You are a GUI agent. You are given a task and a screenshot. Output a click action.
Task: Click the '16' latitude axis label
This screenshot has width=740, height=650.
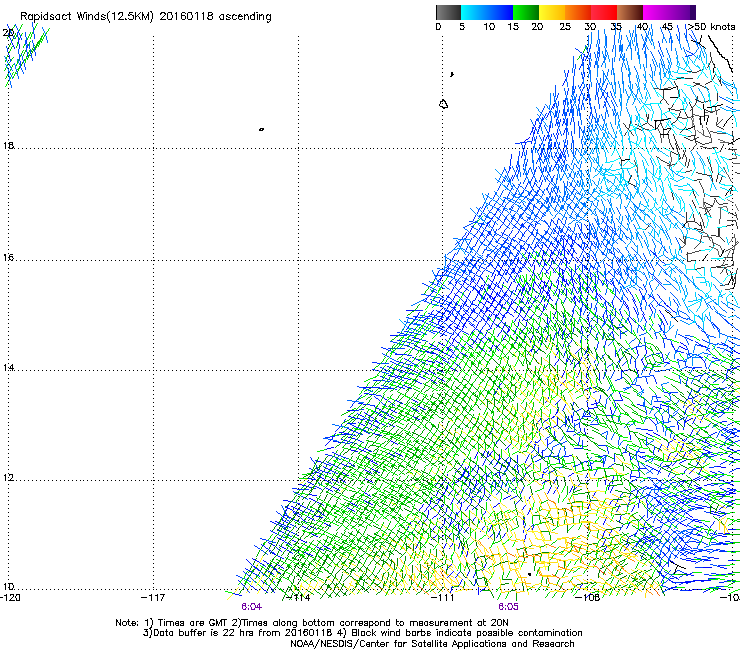(8, 258)
